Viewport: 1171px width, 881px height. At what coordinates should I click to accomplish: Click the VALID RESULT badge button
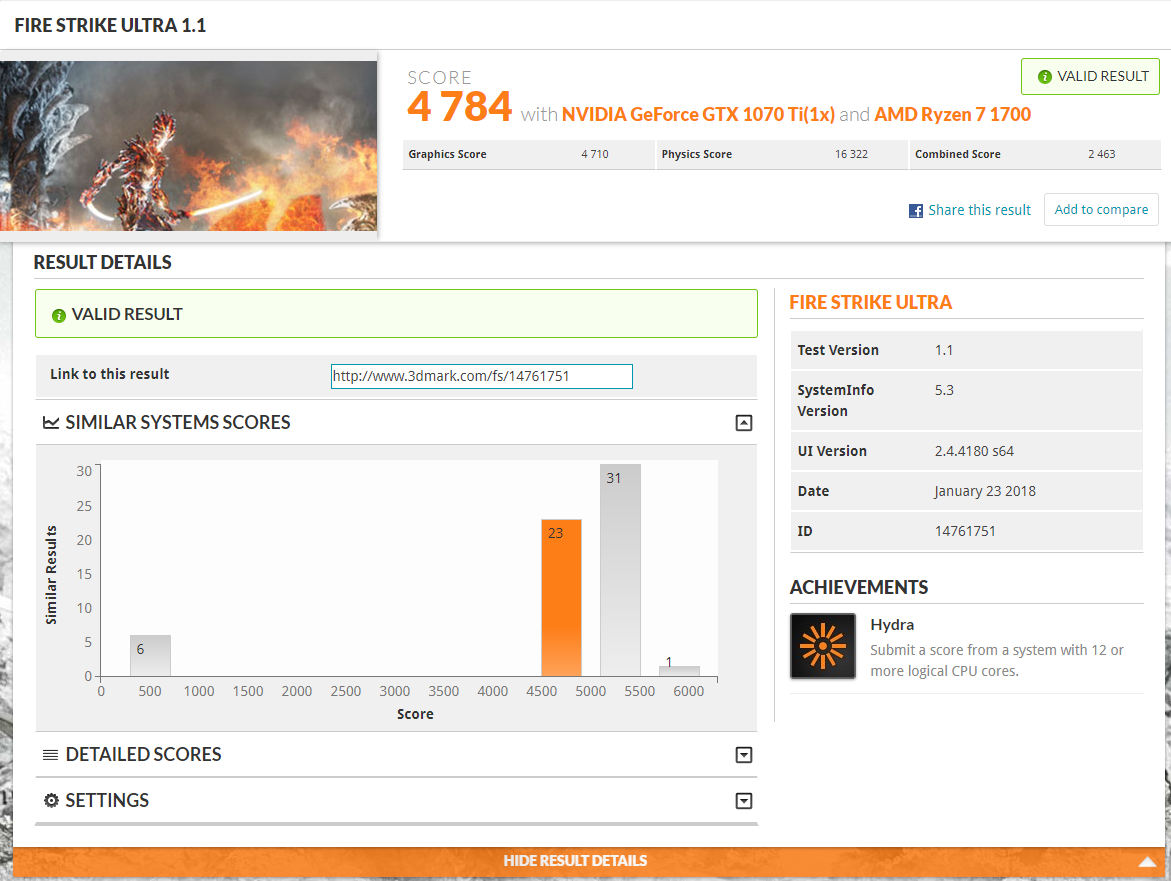click(1090, 76)
